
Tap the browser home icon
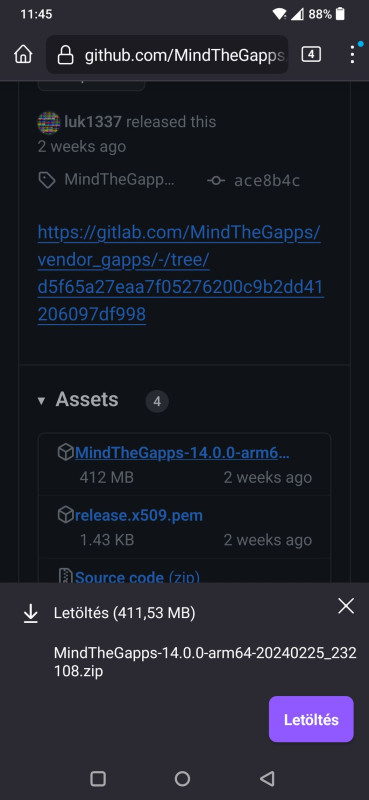pyautogui.click(x=23, y=55)
